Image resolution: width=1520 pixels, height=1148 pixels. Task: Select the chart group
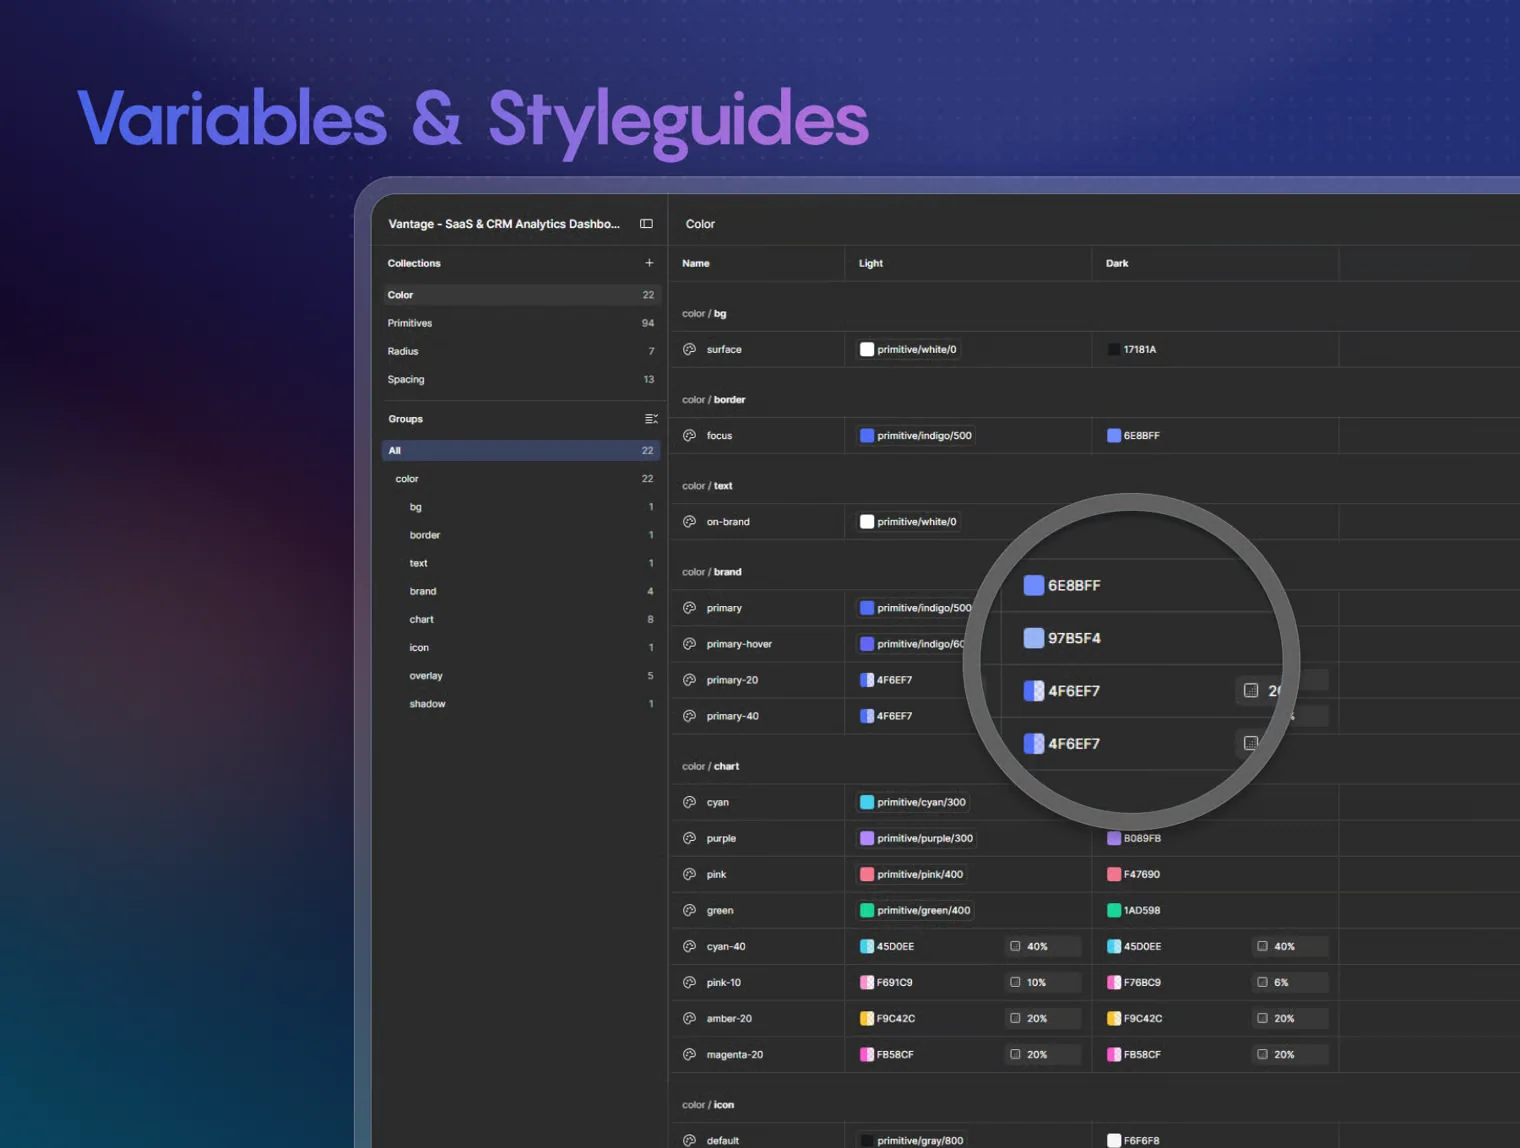click(x=521, y=619)
